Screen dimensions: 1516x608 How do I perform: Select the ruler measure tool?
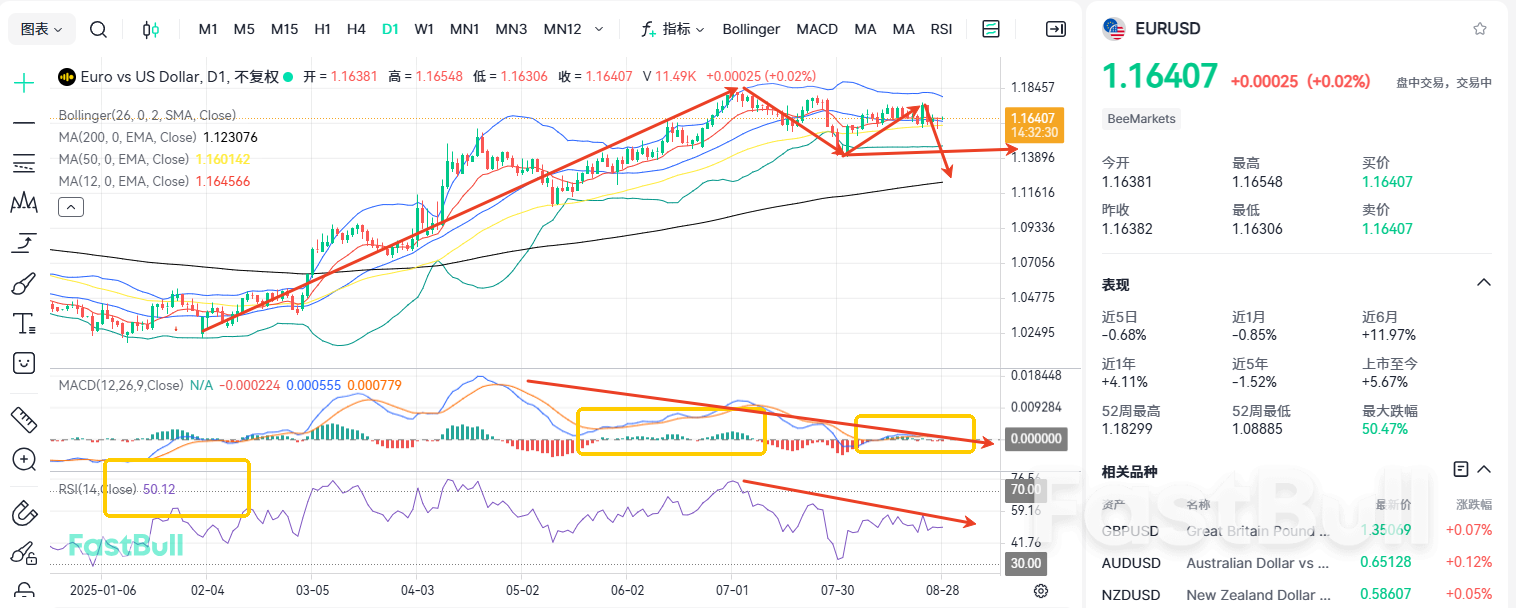coord(23,418)
